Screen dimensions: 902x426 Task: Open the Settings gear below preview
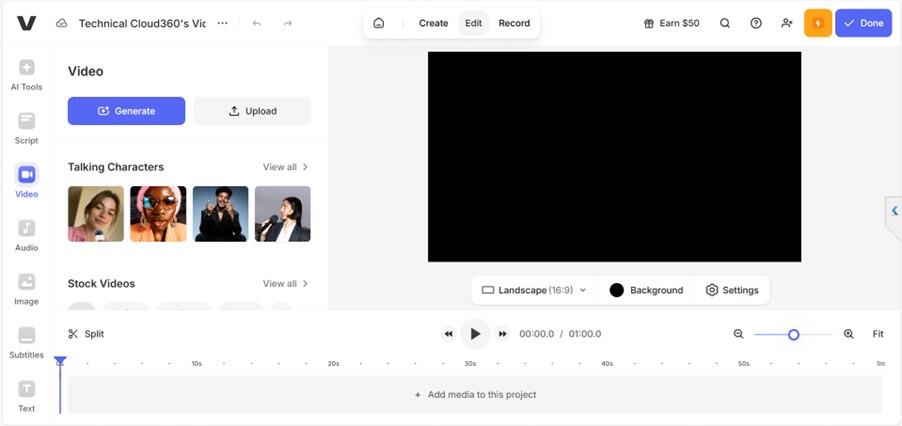732,290
